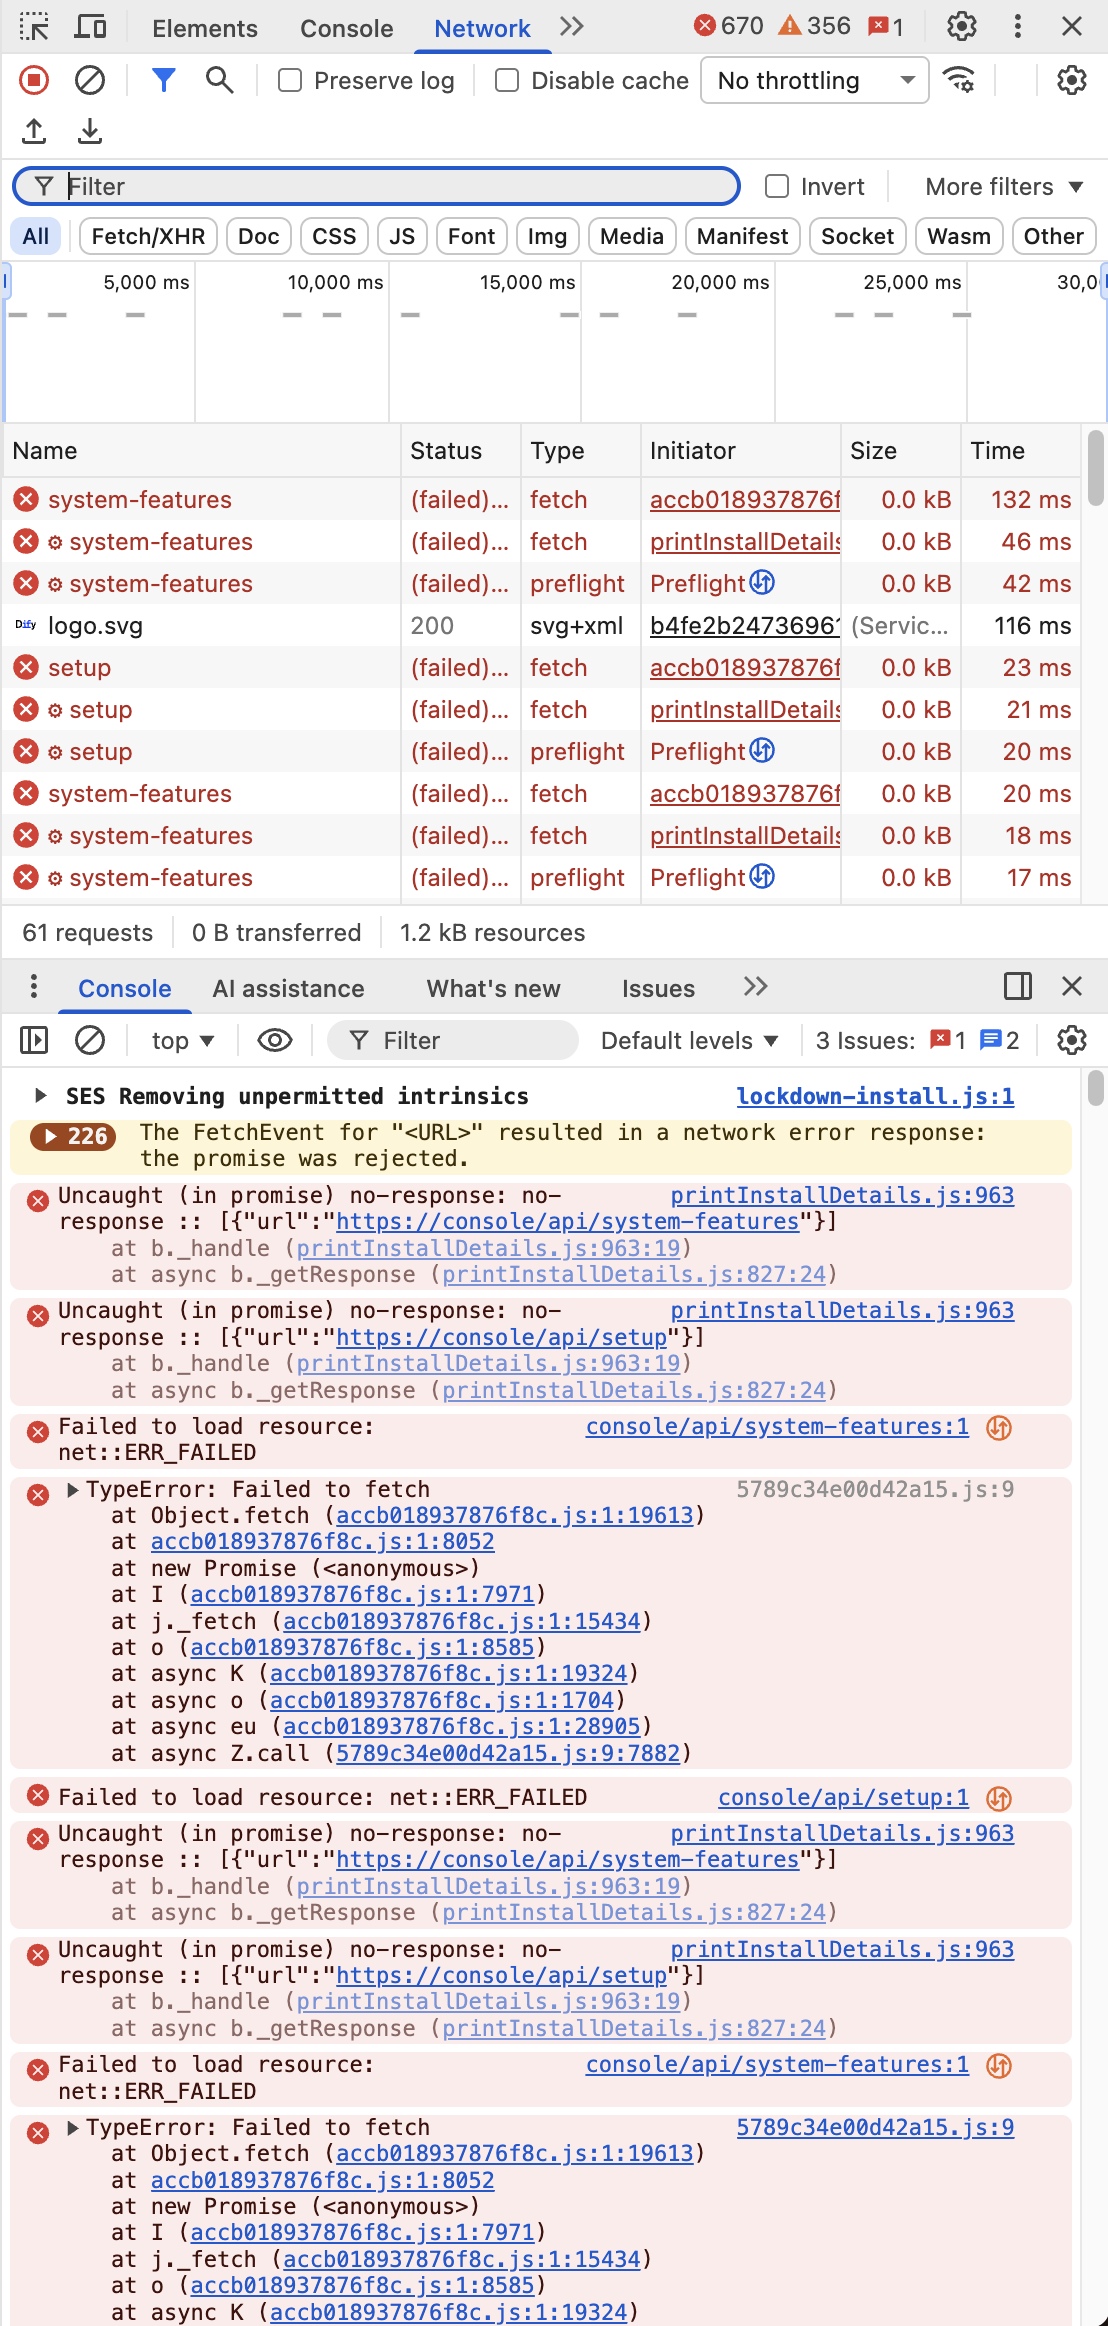Toggle the device toolbar icon

click(91, 27)
